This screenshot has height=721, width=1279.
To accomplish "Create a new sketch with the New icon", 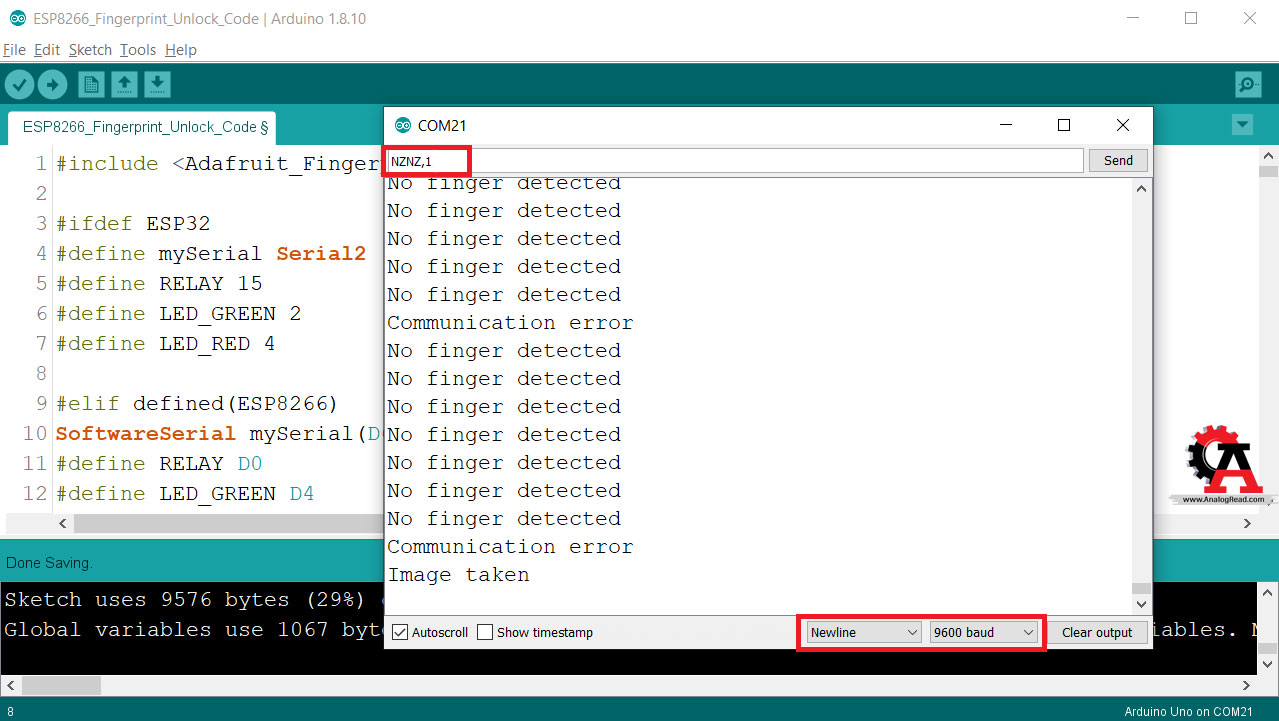I will (x=91, y=85).
